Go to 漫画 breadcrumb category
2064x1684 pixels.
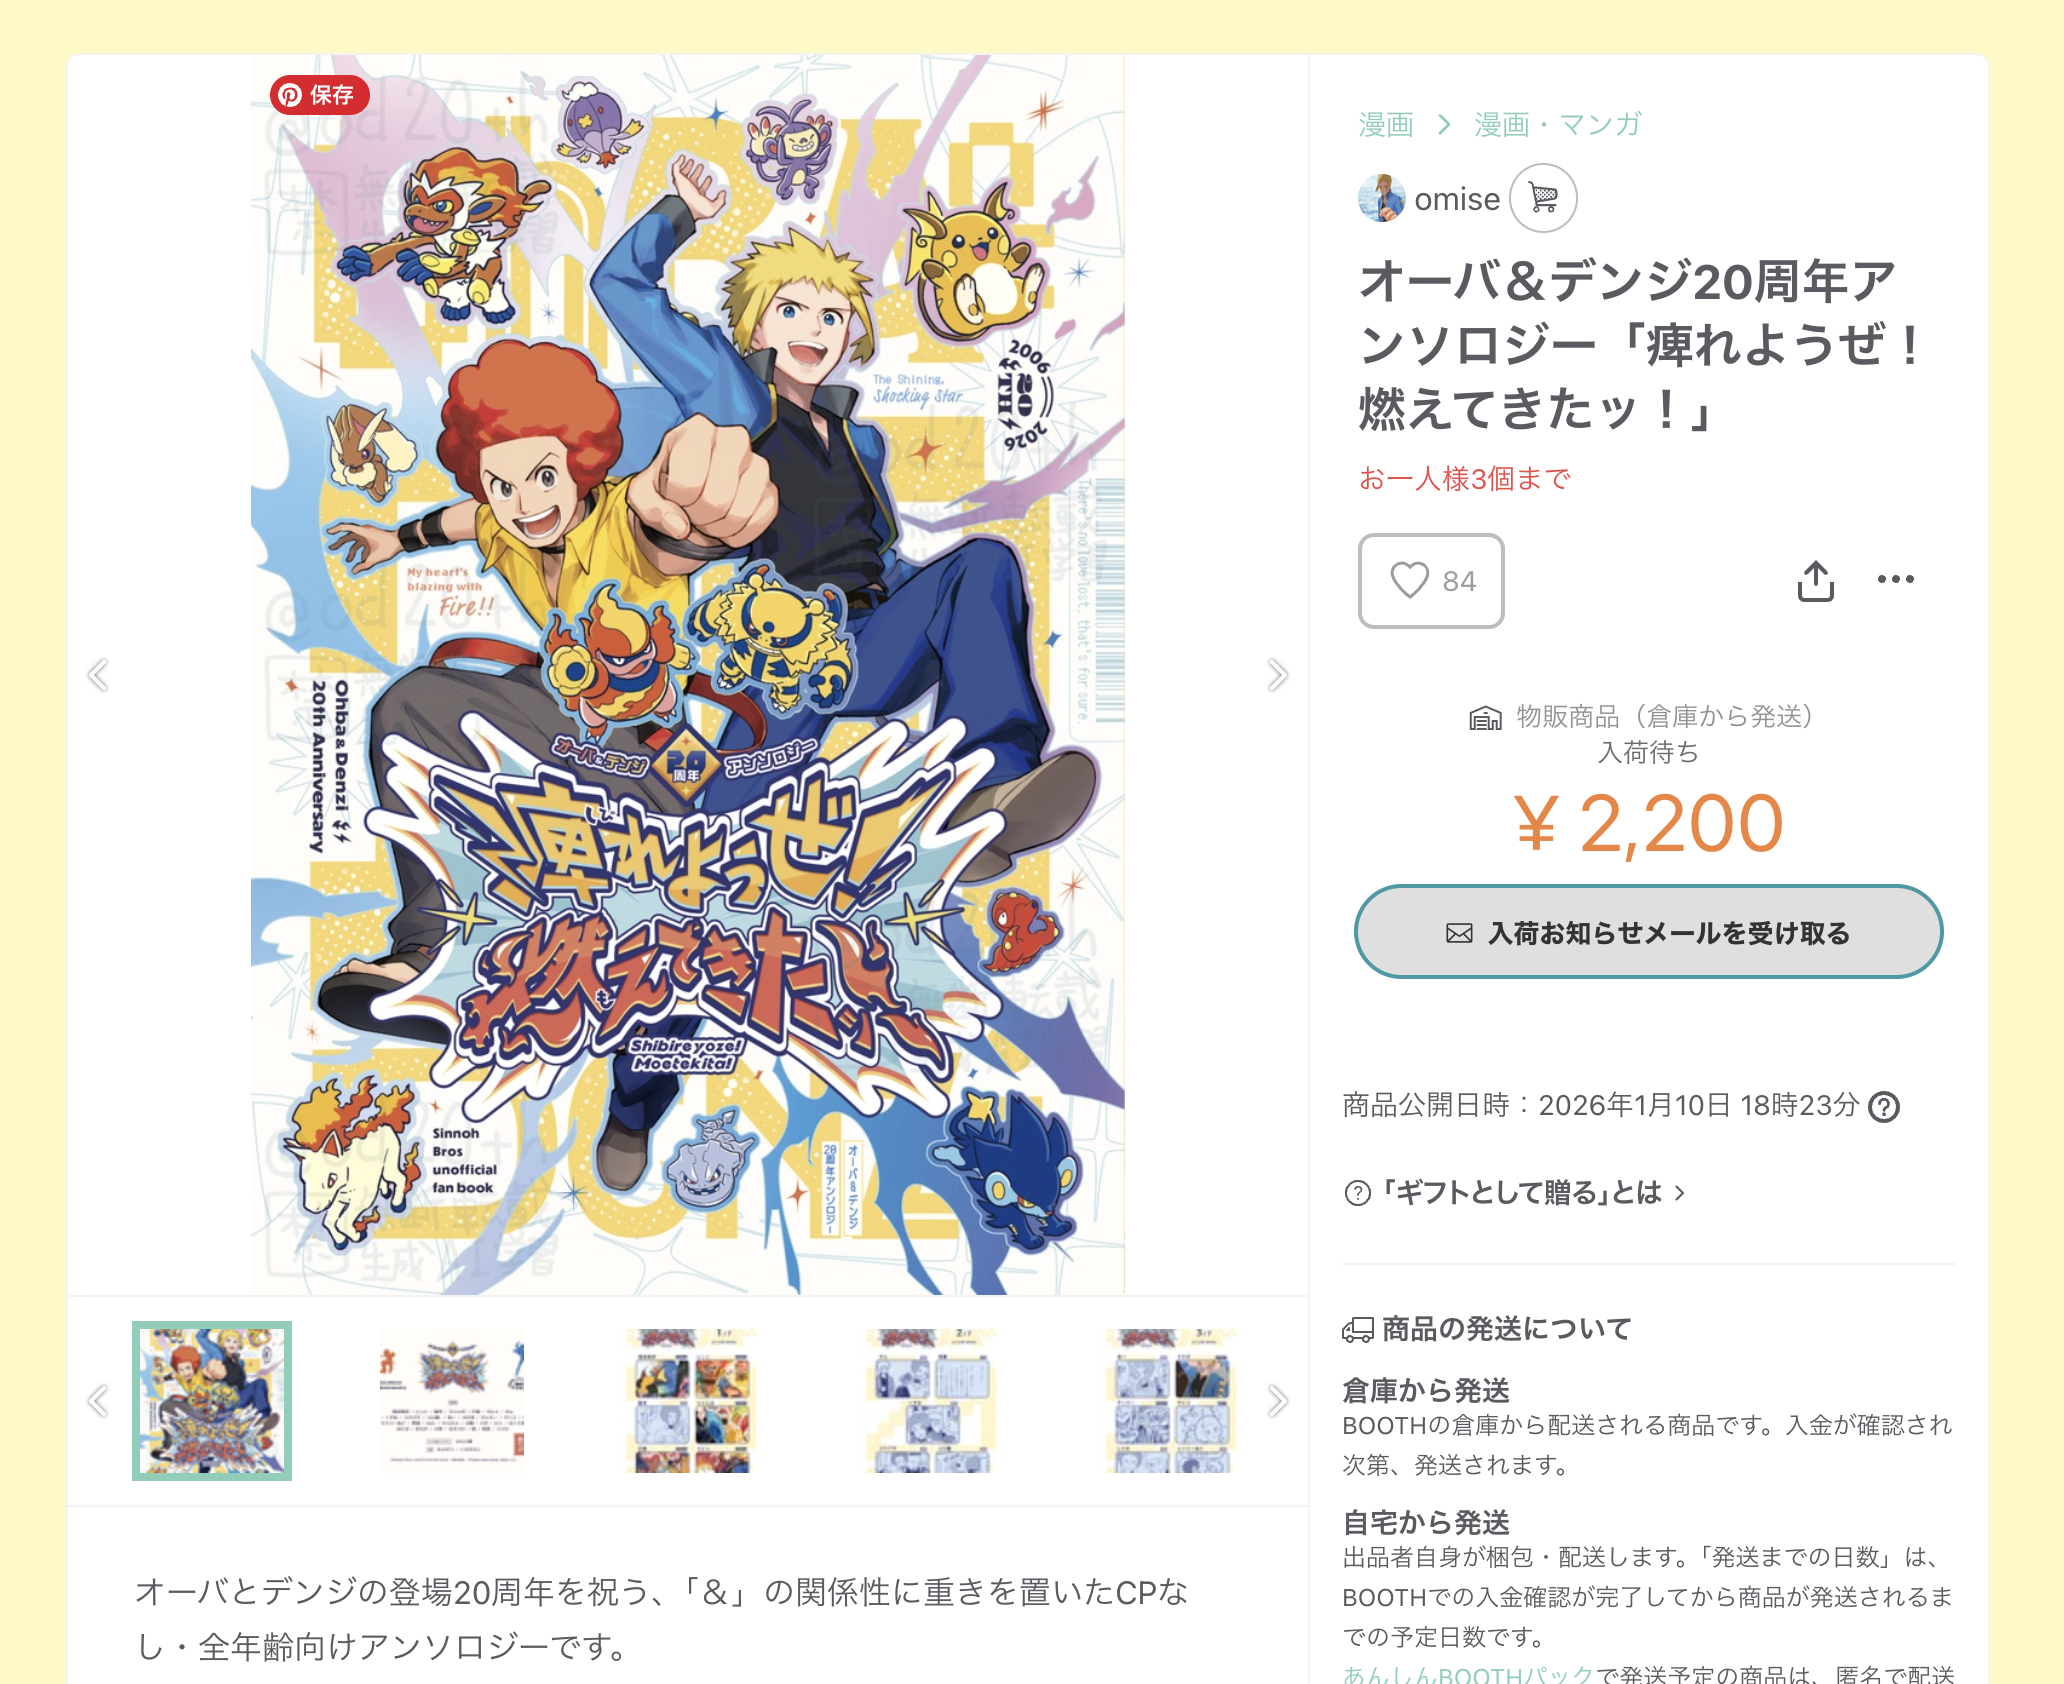coord(1385,124)
